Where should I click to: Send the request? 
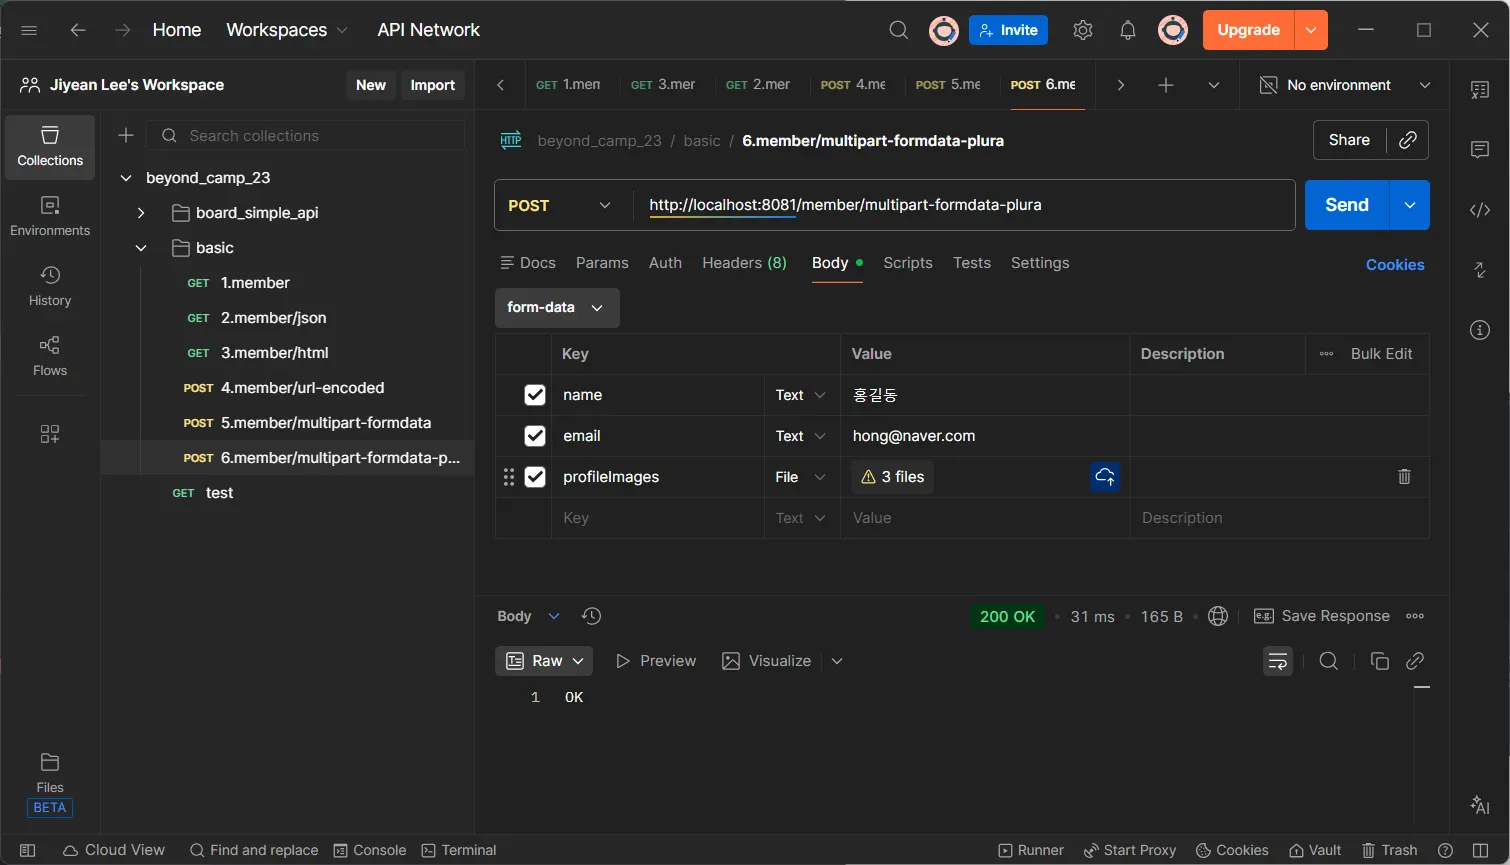[x=1347, y=205]
